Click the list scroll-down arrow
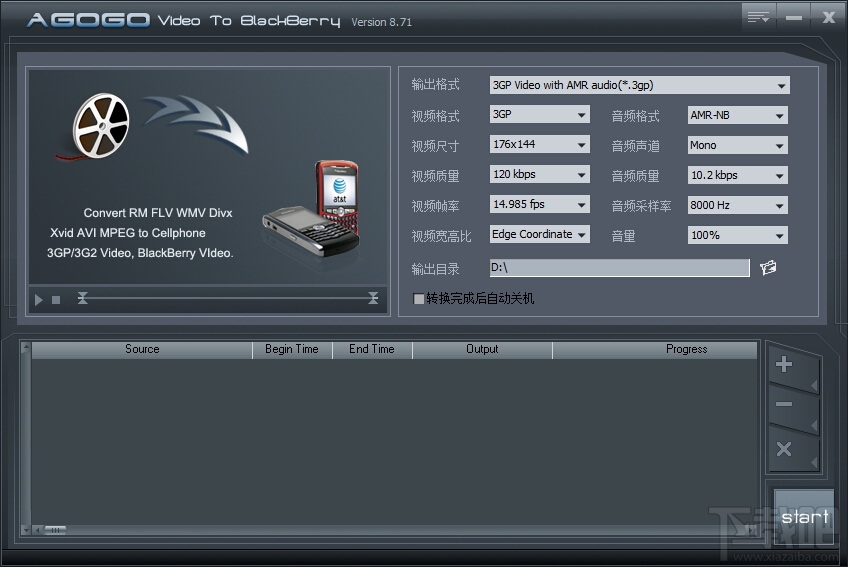The height and width of the screenshot is (567, 848). (25, 530)
